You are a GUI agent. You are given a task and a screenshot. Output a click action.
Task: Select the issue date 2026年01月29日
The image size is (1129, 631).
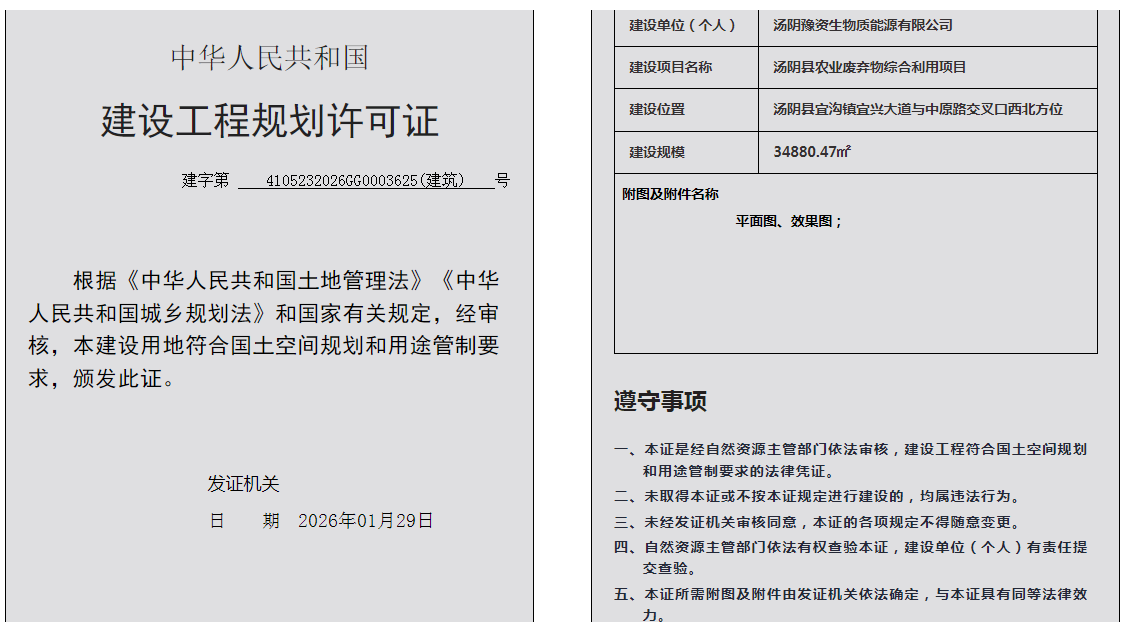click(x=365, y=521)
